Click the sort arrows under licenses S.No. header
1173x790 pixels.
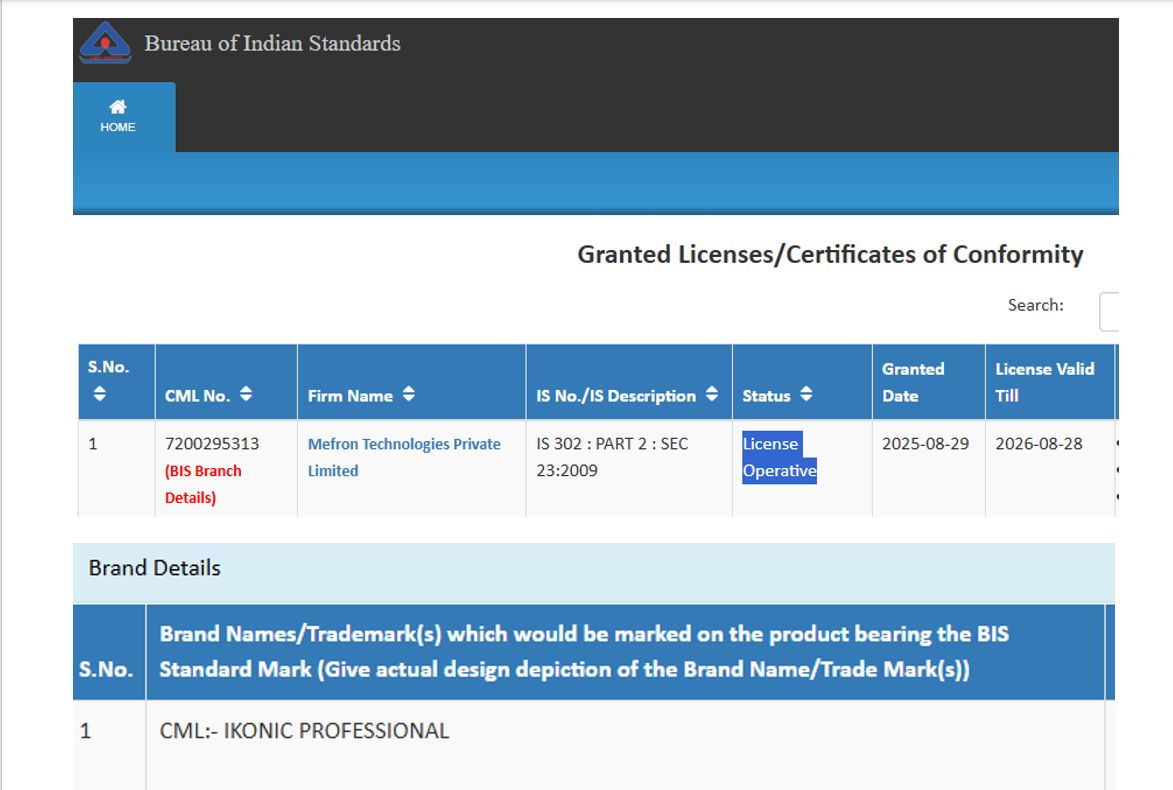click(99, 395)
